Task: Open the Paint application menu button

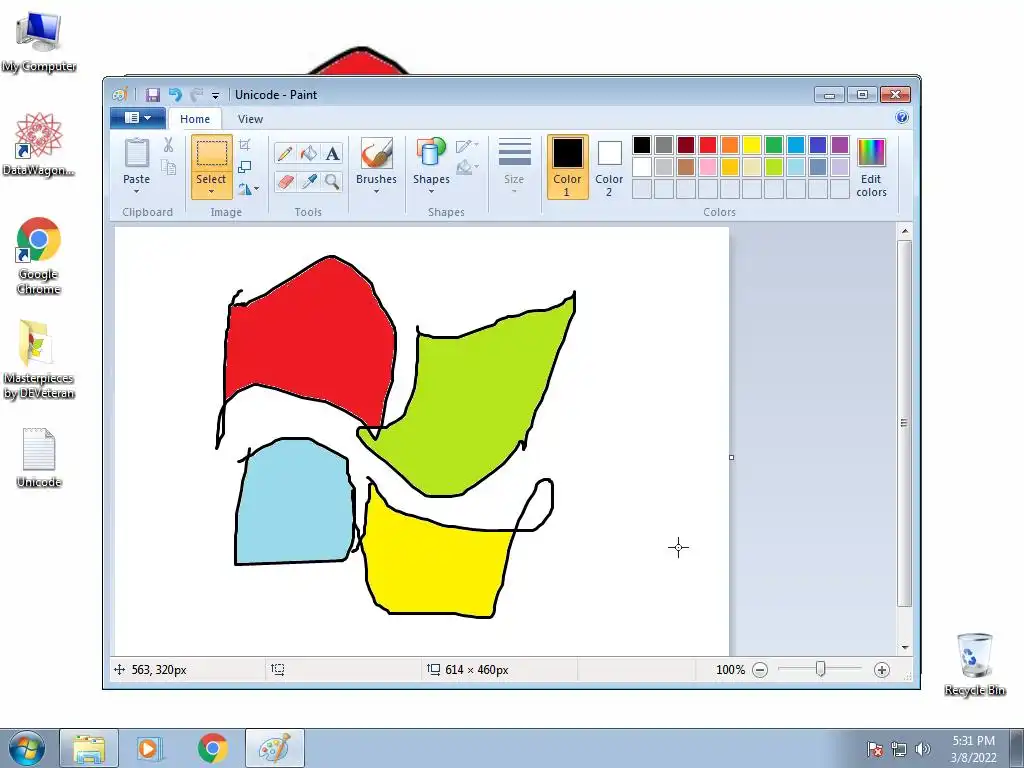Action: [x=138, y=118]
